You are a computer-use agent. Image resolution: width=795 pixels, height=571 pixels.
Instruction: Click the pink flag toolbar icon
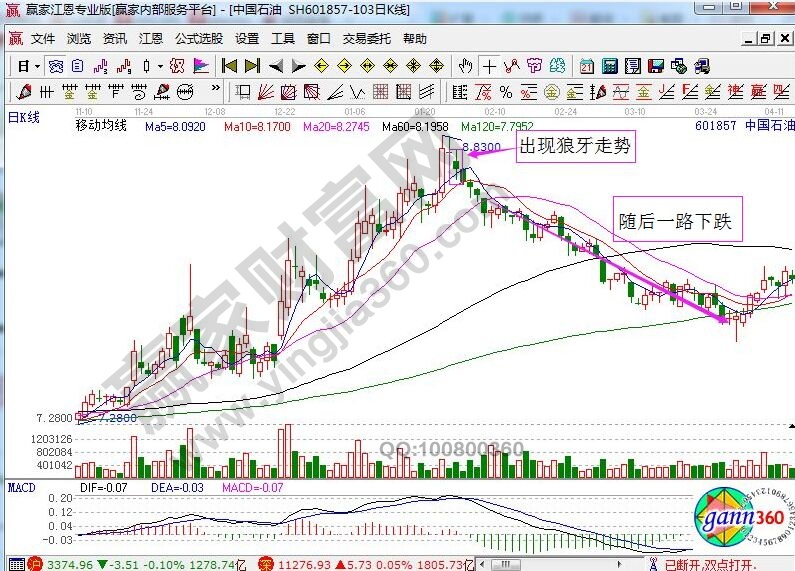click(201, 66)
